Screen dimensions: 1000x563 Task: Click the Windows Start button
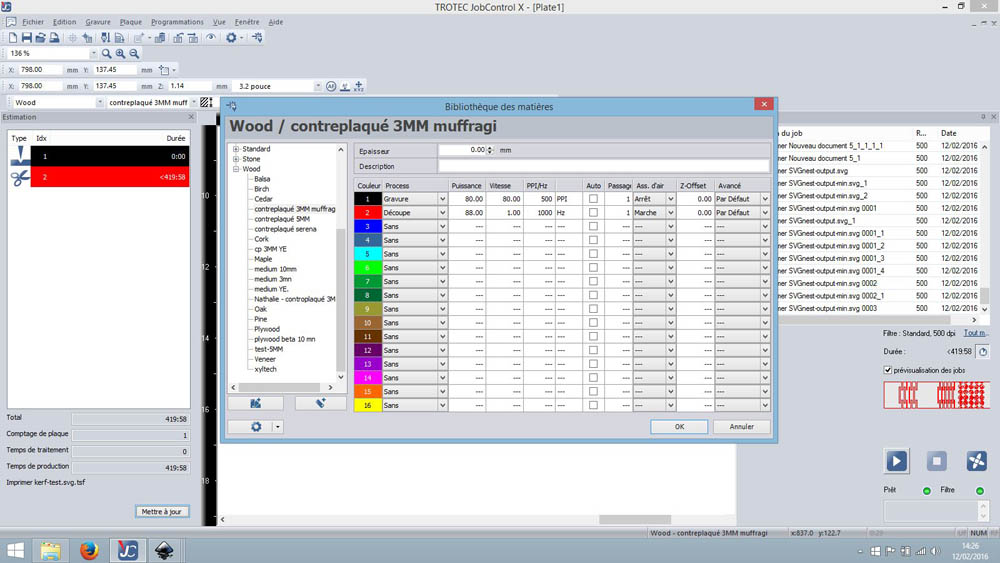point(15,550)
